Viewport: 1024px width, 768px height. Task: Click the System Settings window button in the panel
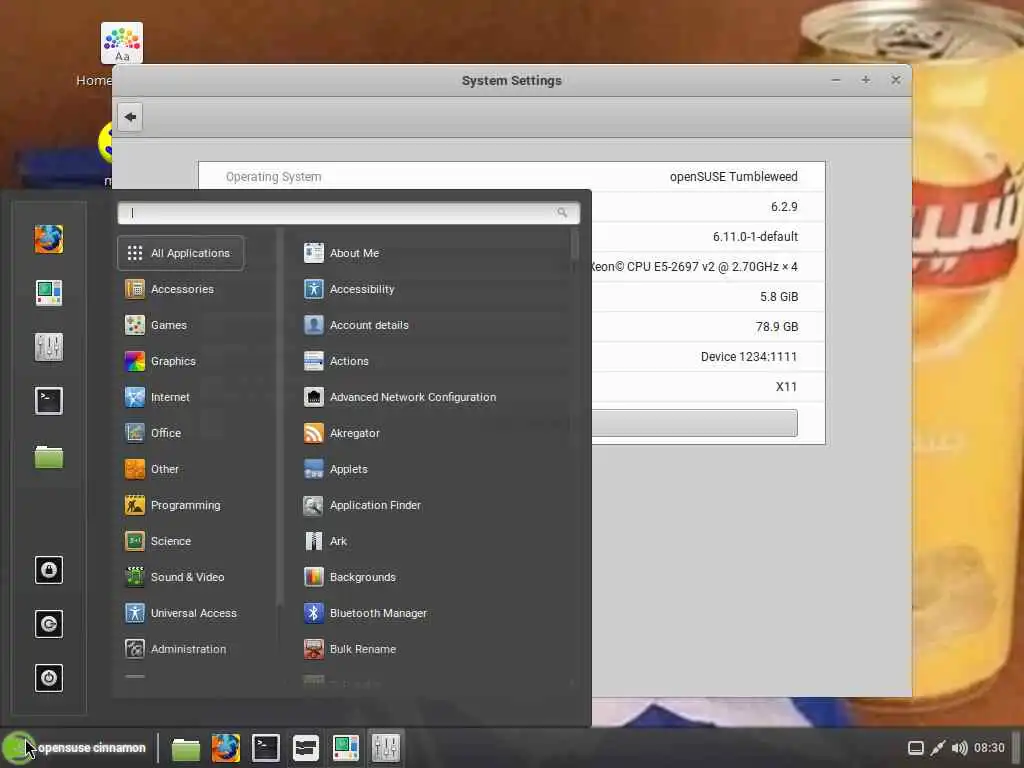point(386,748)
